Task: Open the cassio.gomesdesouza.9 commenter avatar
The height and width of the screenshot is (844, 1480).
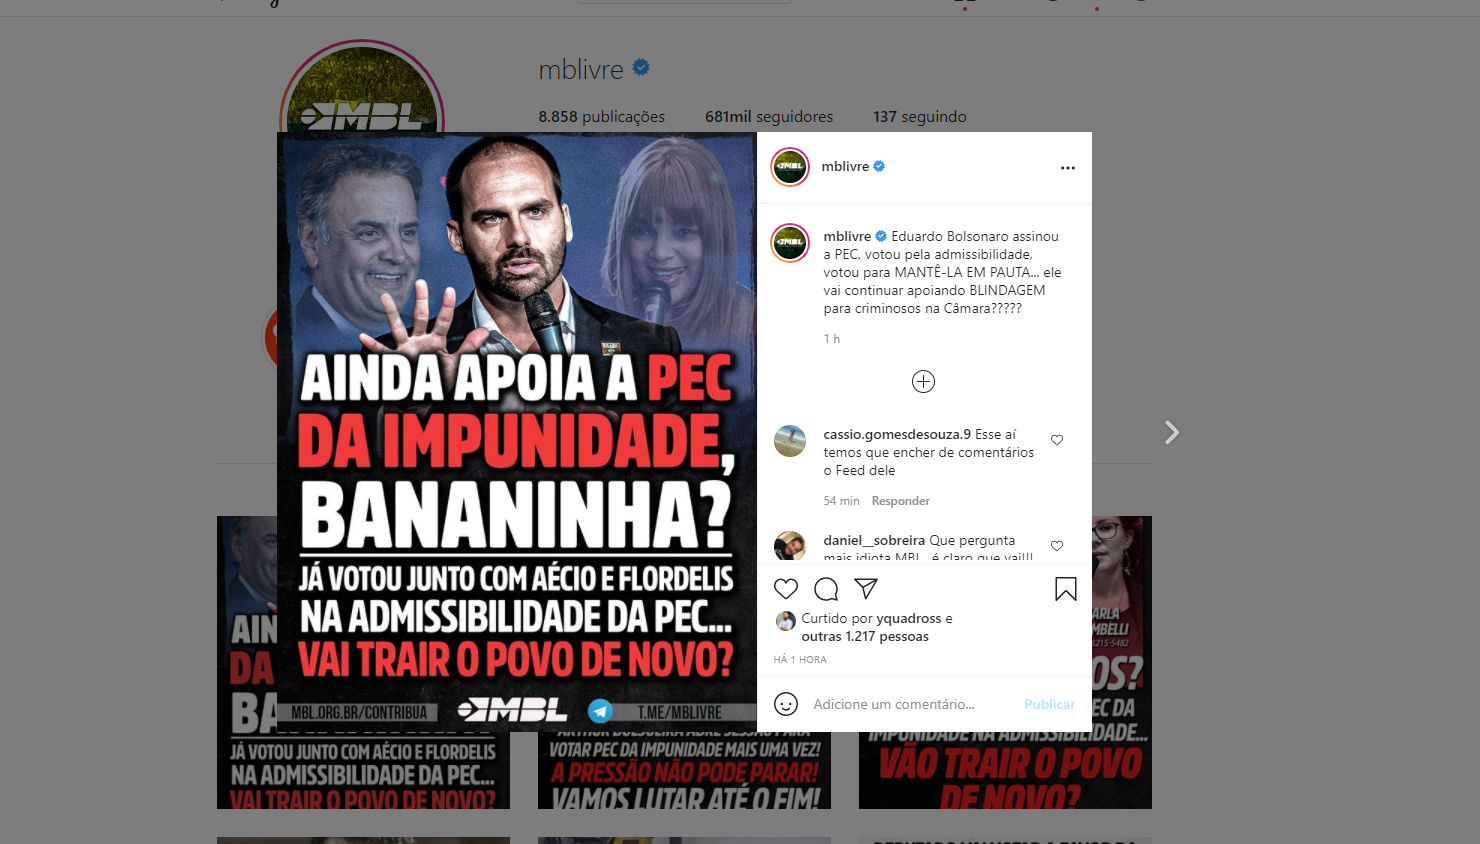Action: [790, 441]
